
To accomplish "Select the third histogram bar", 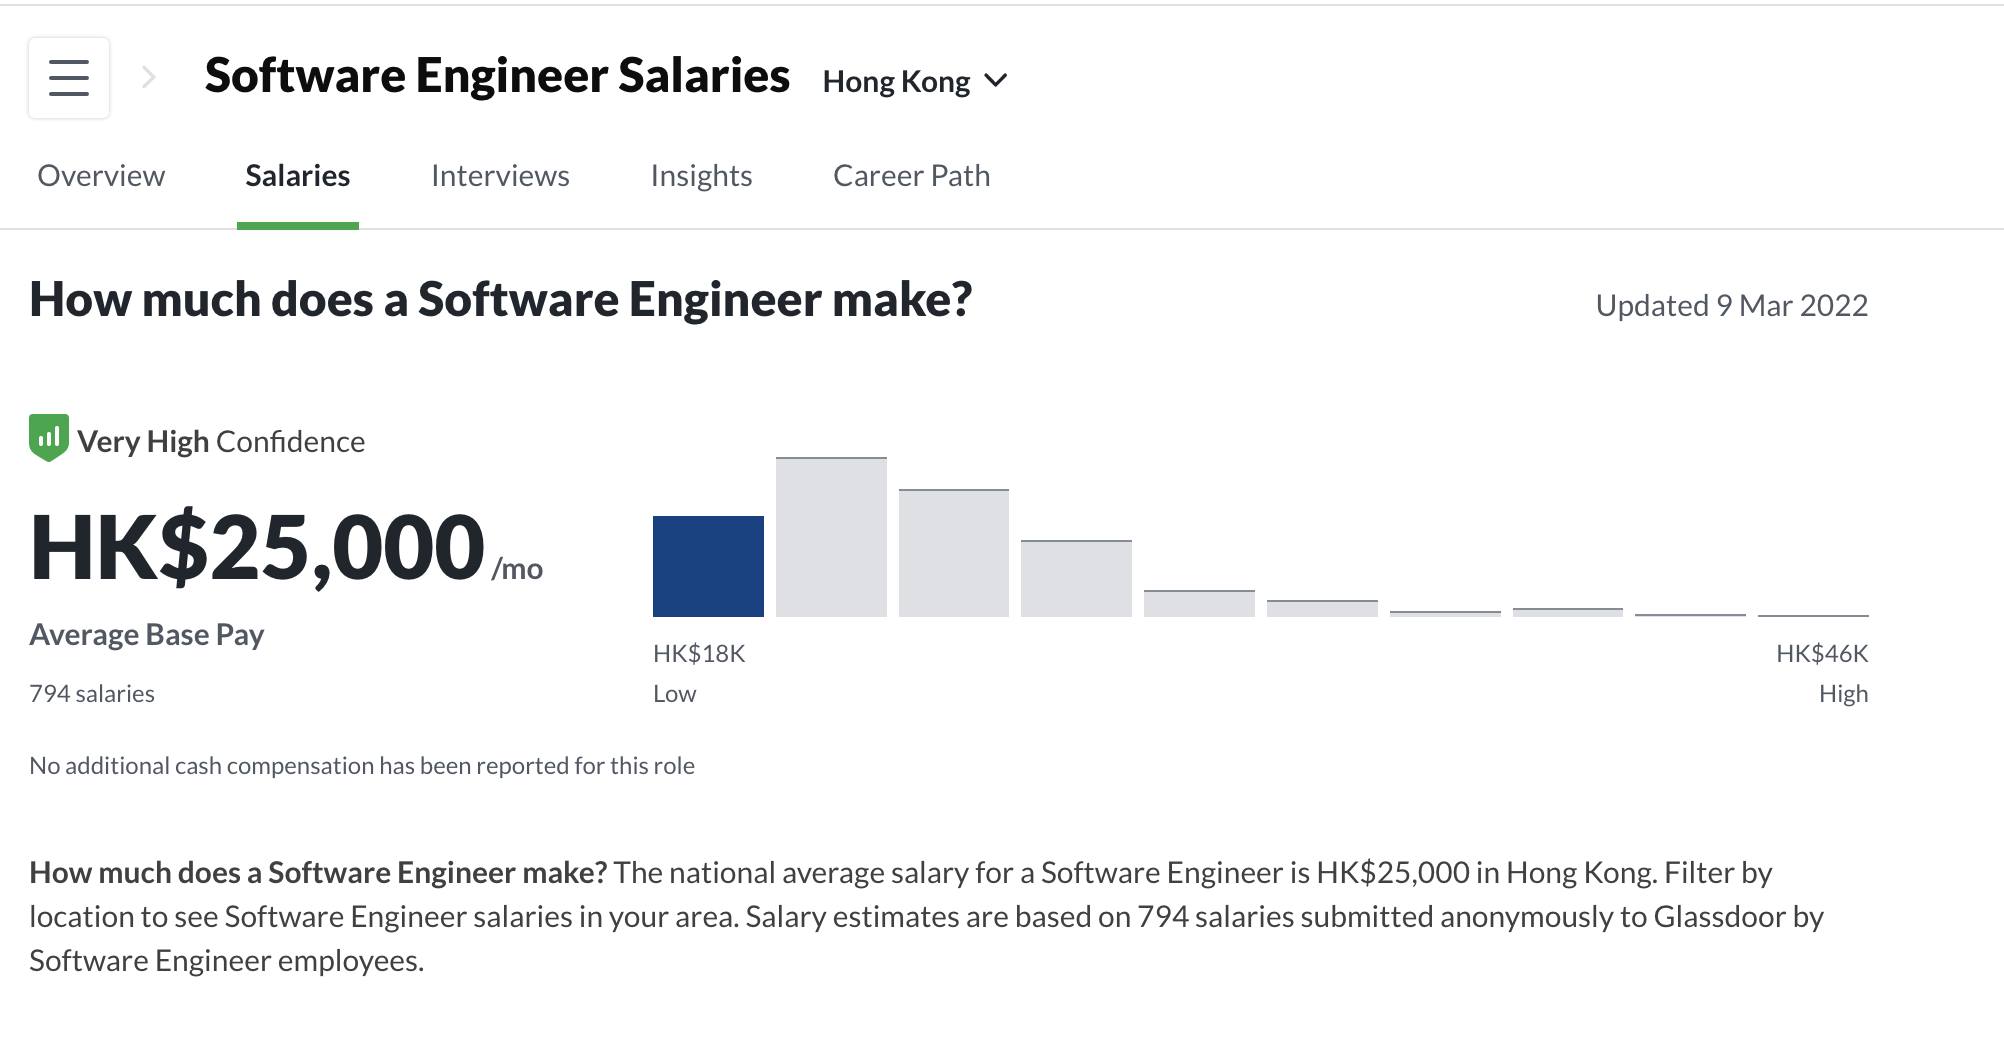I will (954, 553).
